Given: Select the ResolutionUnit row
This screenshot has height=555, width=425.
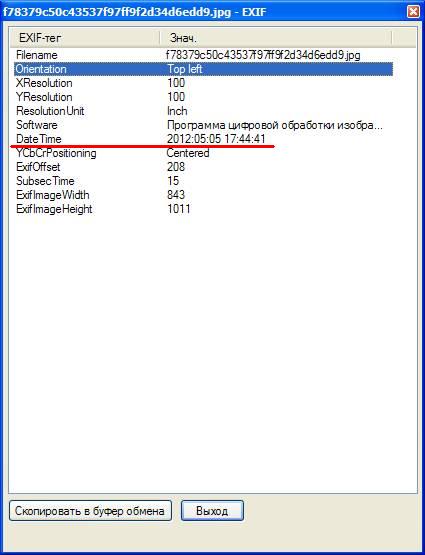Looking at the screenshot, I should tap(203, 111).
